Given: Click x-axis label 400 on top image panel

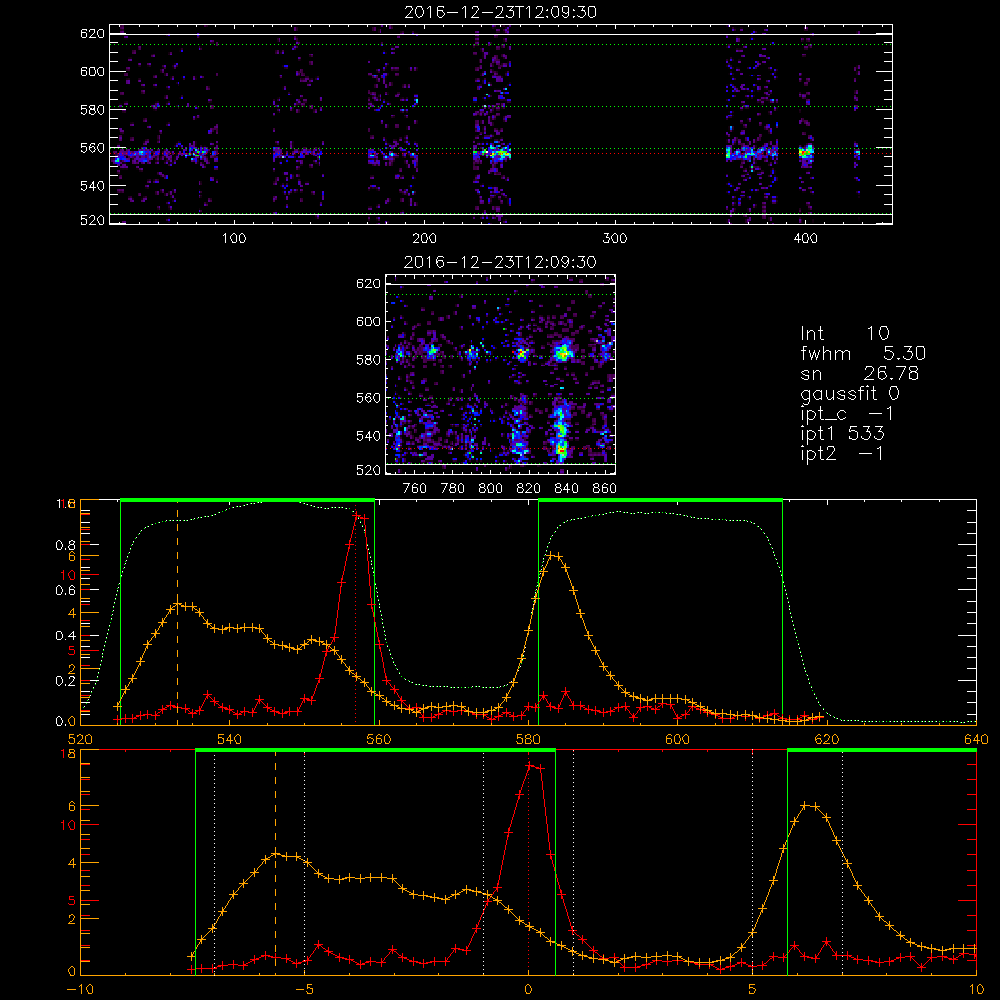Looking at the screenshot, I should point(805,239).
